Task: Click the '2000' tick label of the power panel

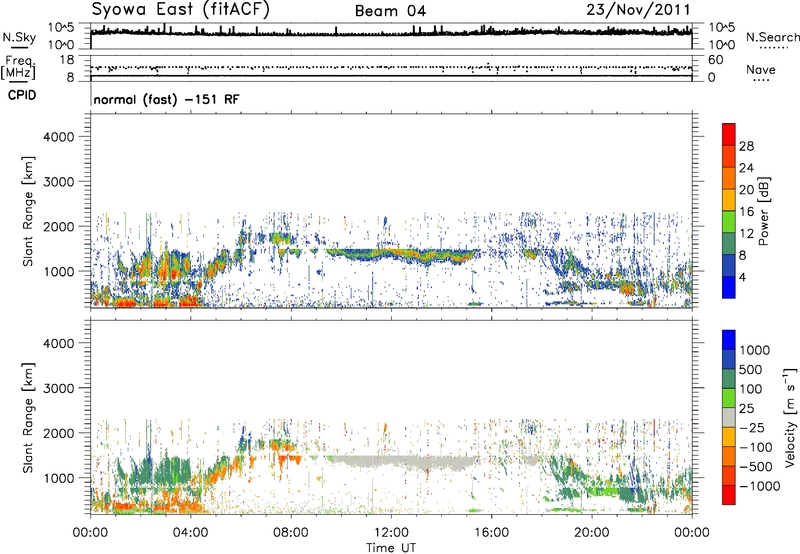Action: pyautogui.click(x=58, y=226)
